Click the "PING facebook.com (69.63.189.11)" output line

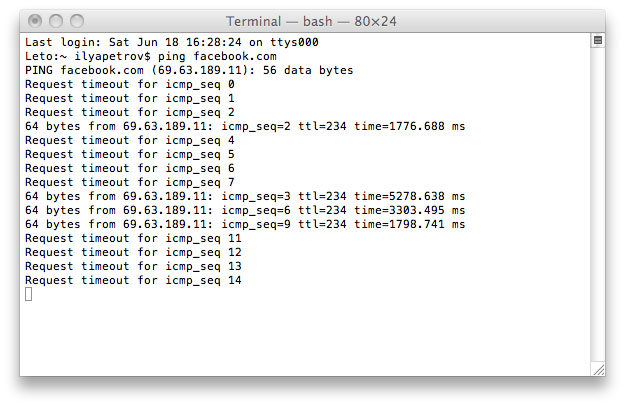click(188, 71)
